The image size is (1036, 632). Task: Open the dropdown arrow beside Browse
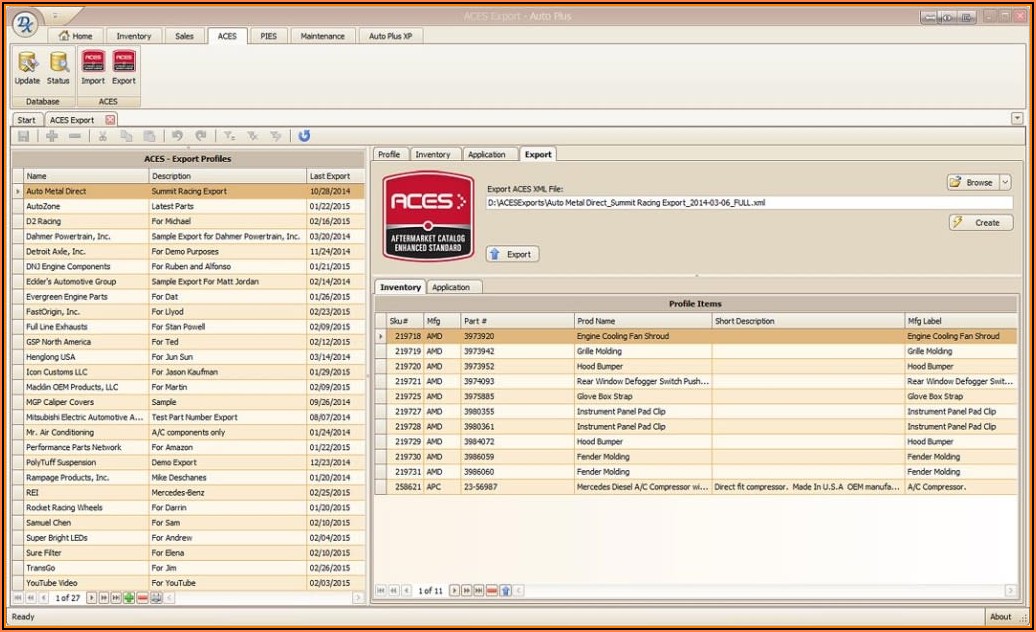point(1005,182)
